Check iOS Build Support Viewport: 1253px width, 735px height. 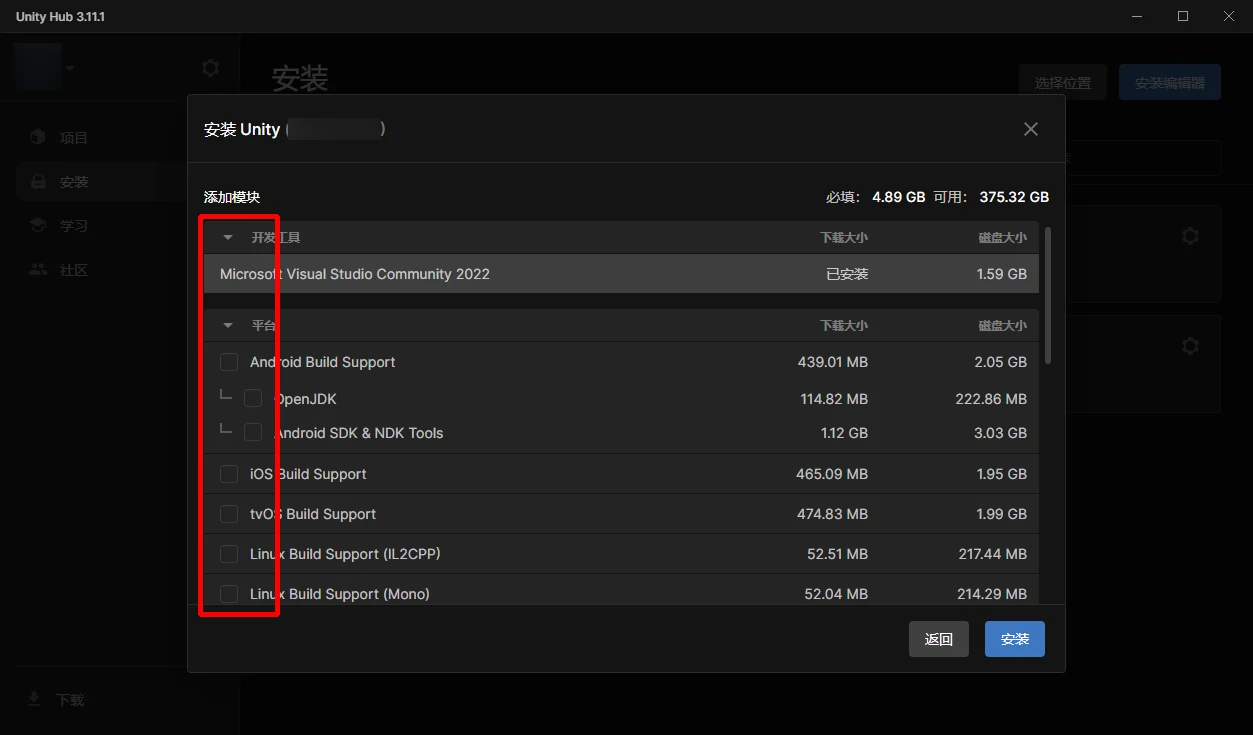[229, 474]
